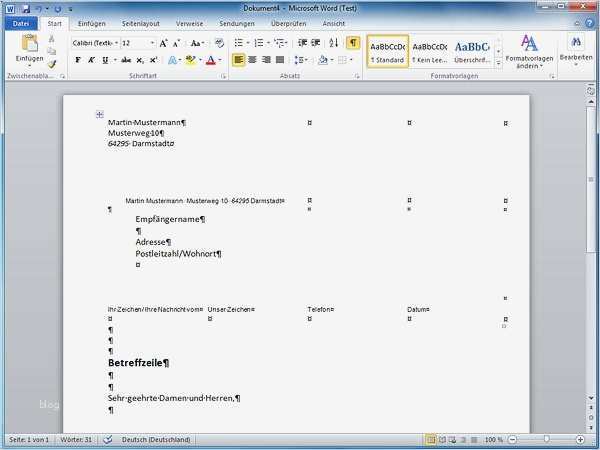Toggle strikethrough formatting
This screenshot has height=450, width=600.
click(x=126, y=60)
